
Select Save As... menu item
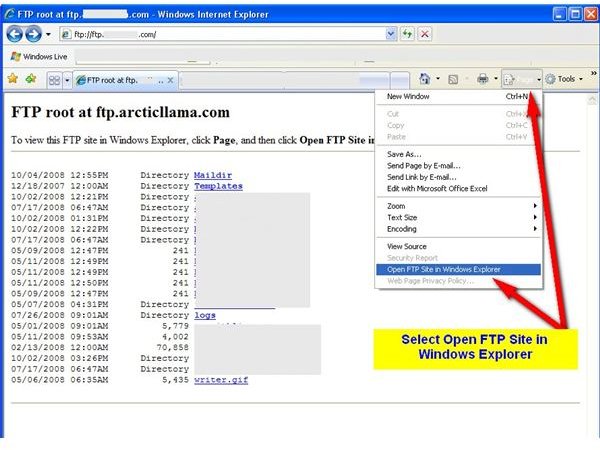coord(458,154)
